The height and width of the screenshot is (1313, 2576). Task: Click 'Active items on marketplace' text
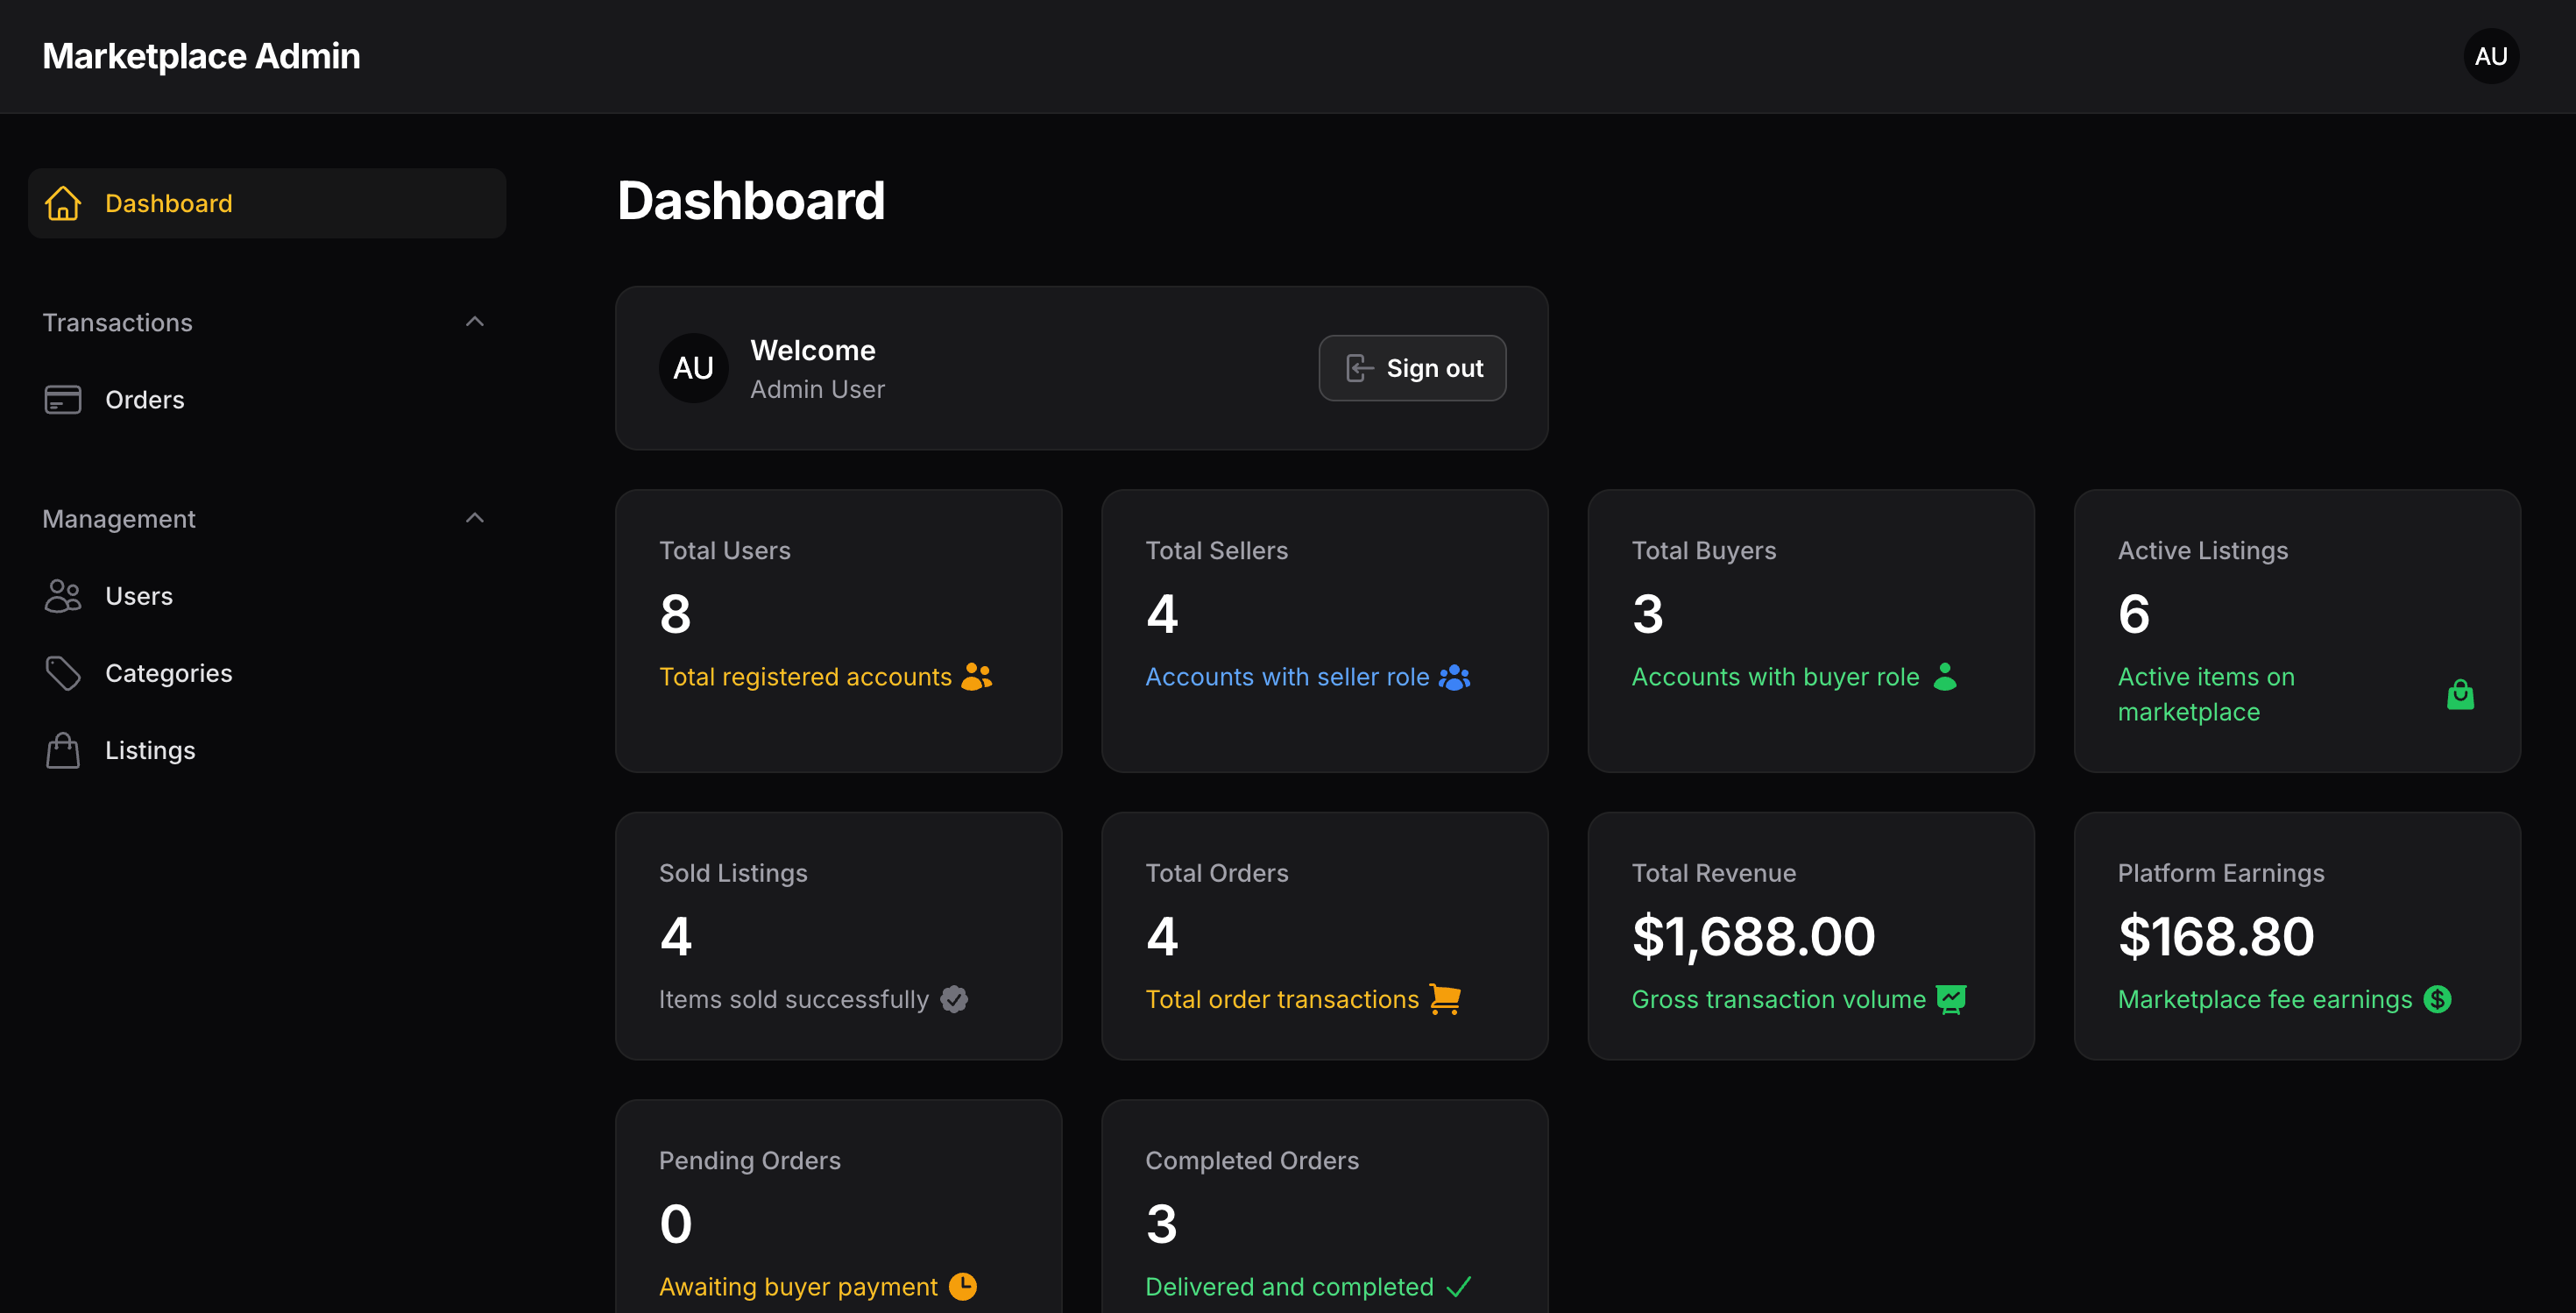pos(2206,694)
